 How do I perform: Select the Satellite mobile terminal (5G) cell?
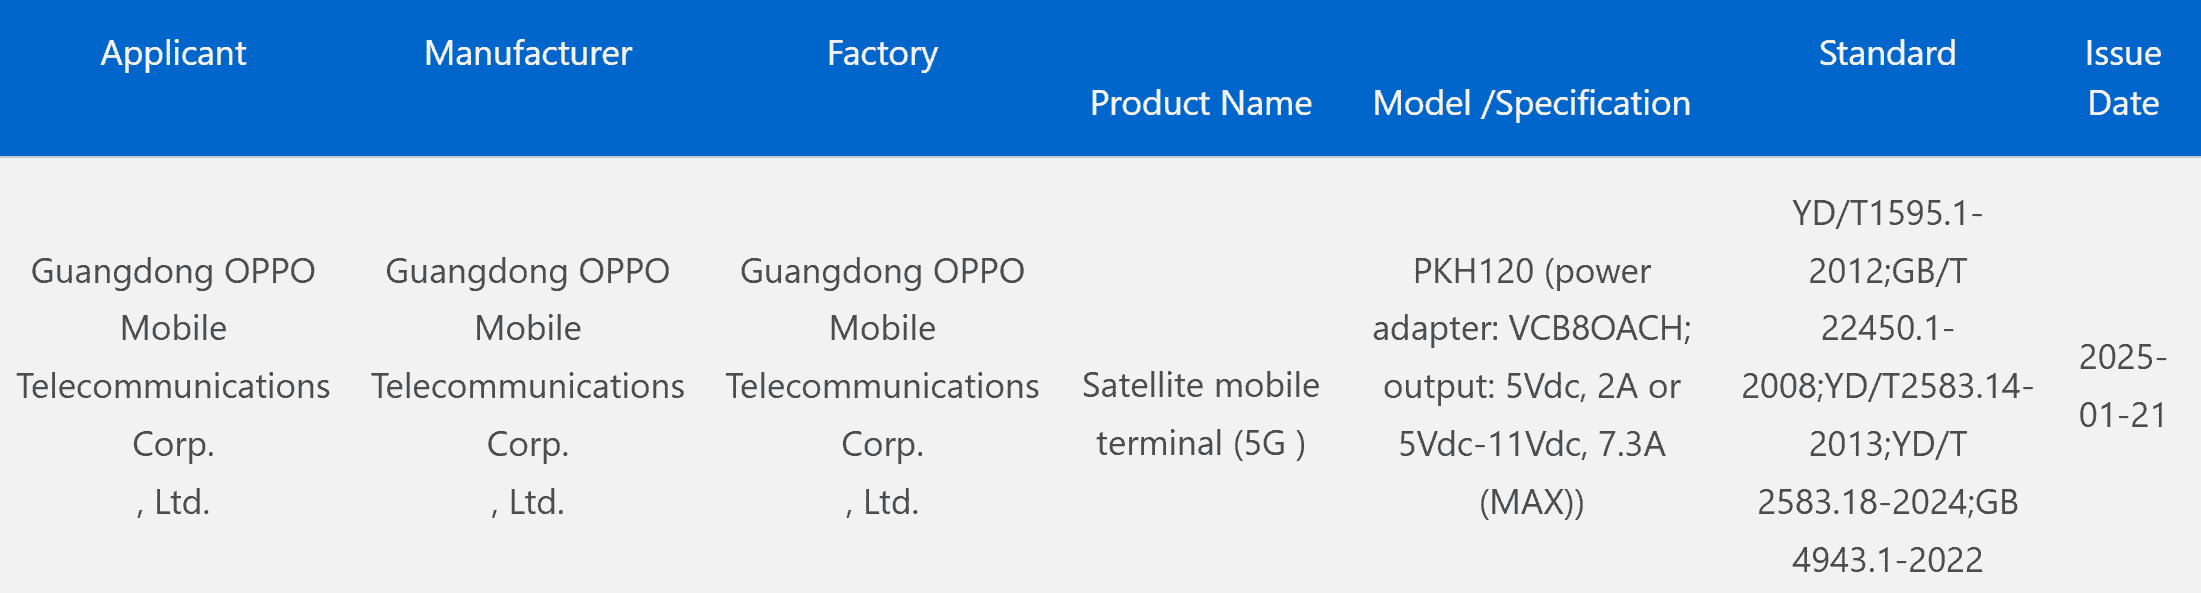[x=1200, y=414]
